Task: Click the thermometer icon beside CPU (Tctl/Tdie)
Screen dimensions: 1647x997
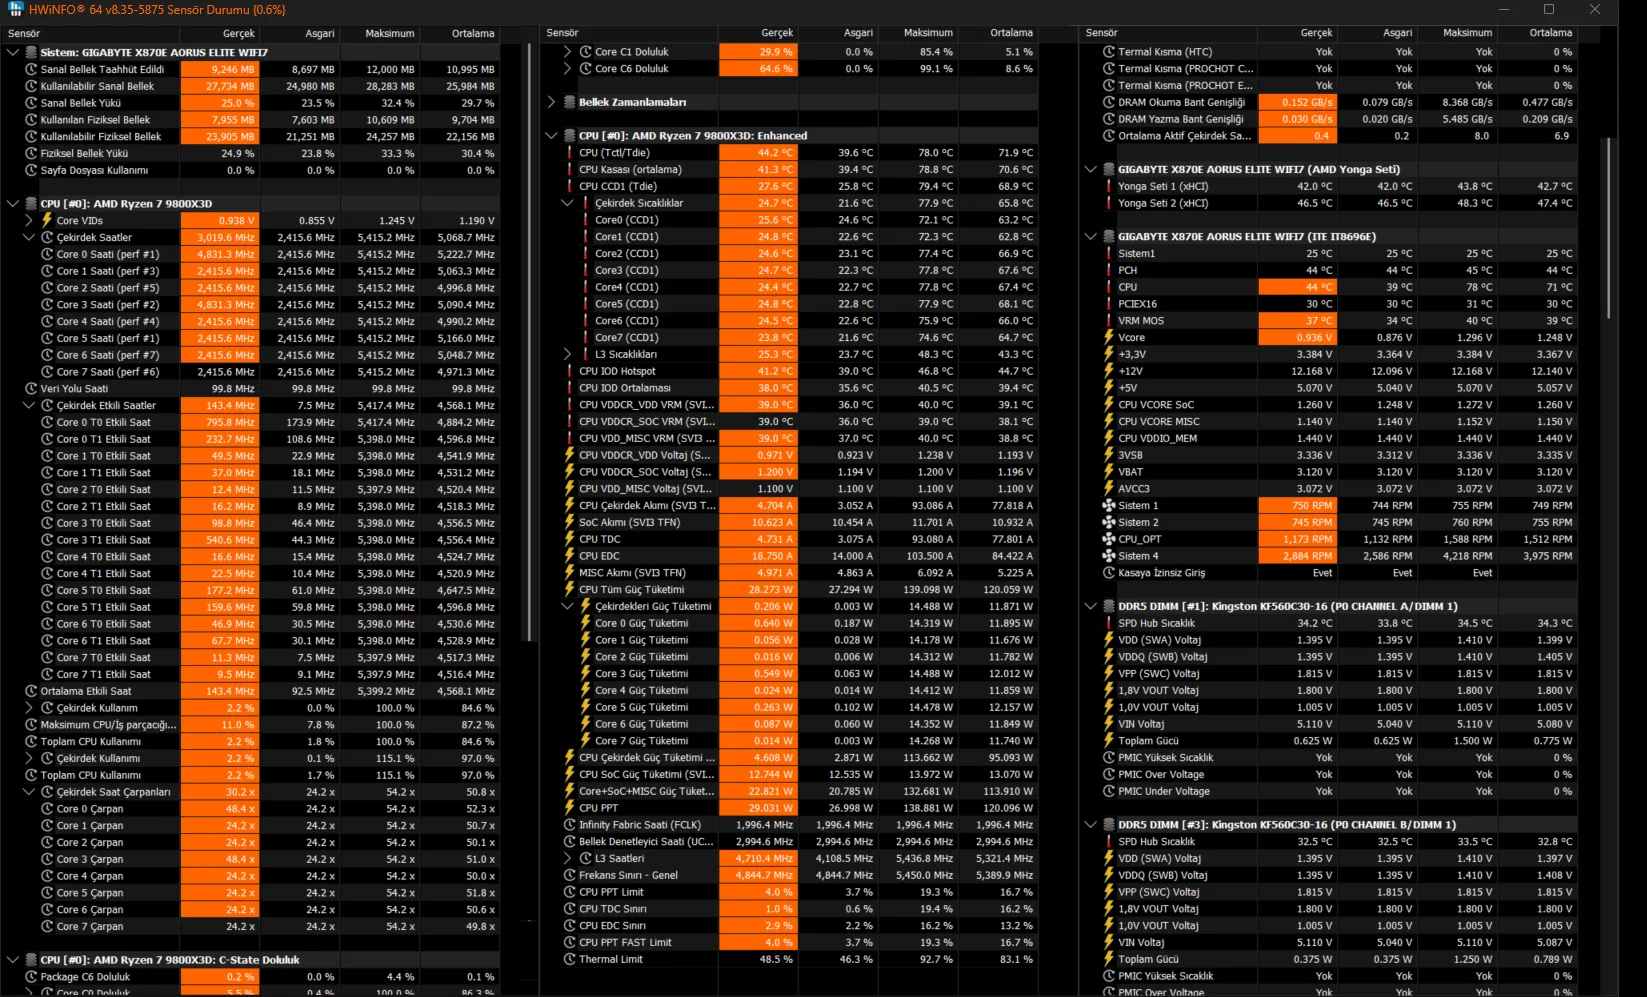Action: click(x=569, y=153)
